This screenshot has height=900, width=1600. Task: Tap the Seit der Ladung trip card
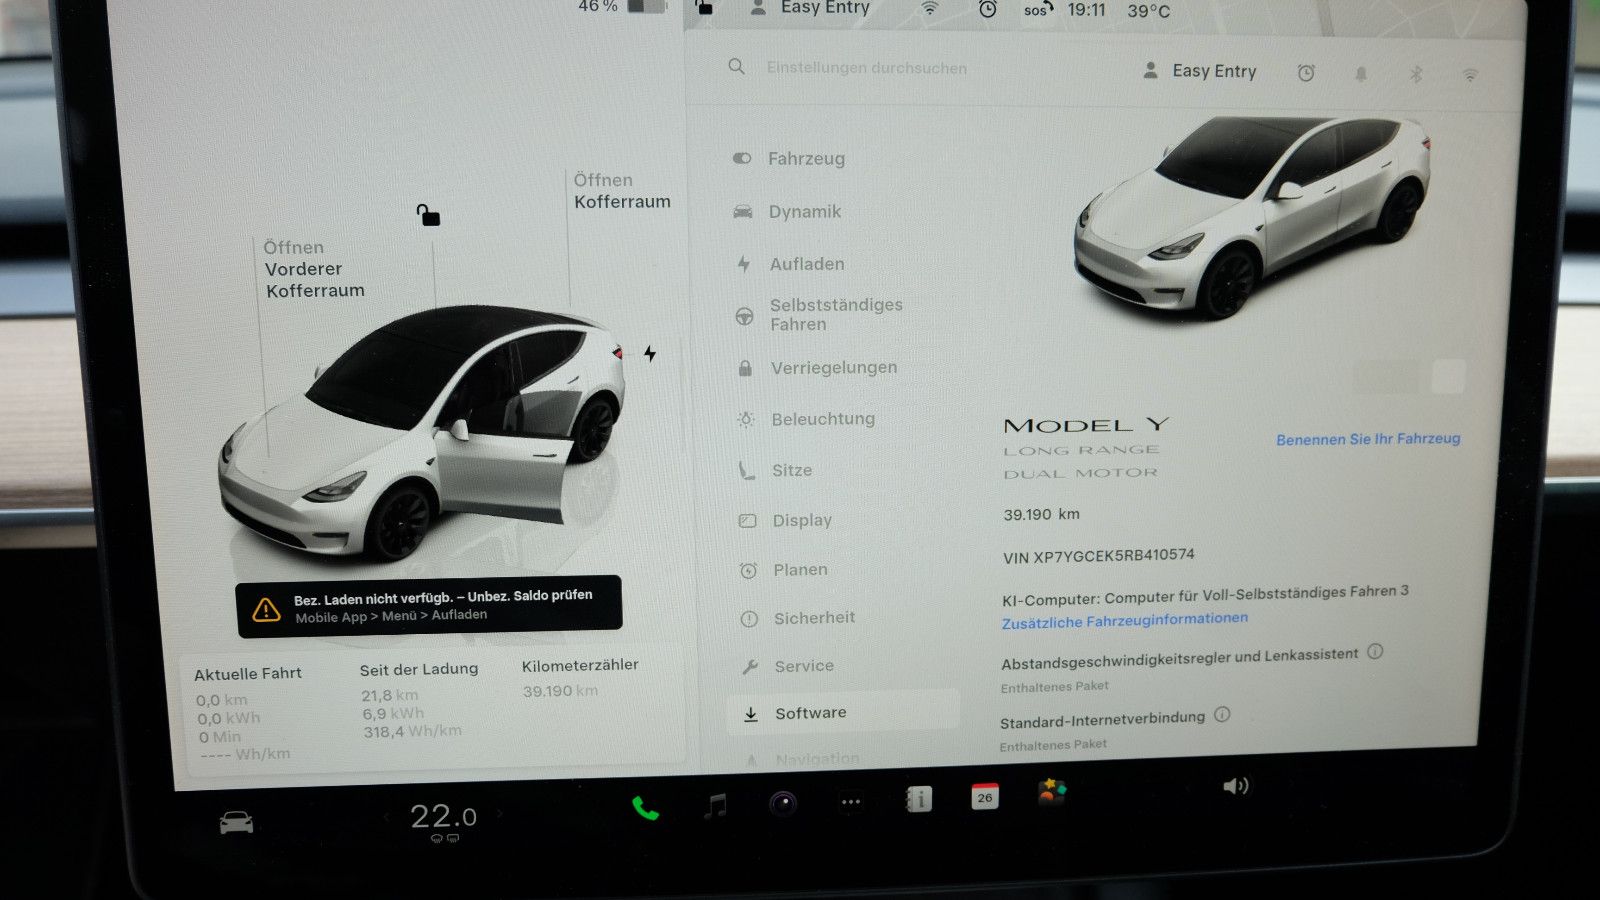point(419,700)
